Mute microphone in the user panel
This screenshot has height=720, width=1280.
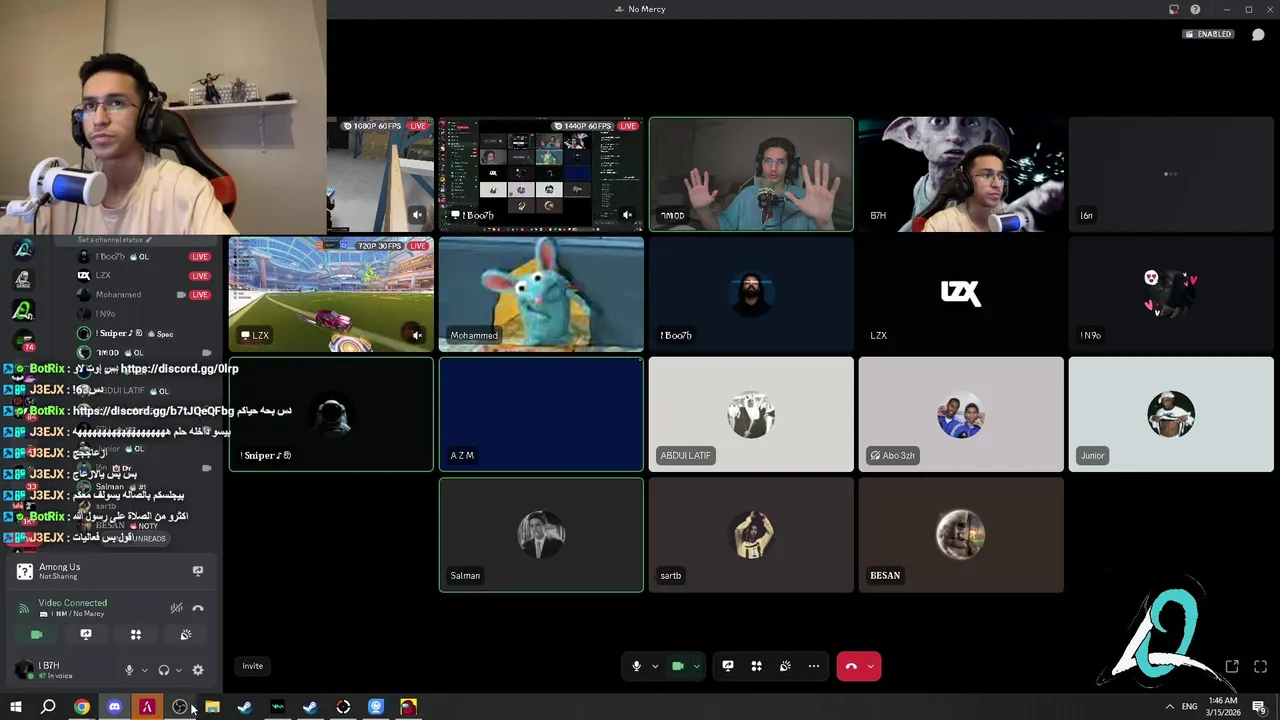(x=129, y=670)
